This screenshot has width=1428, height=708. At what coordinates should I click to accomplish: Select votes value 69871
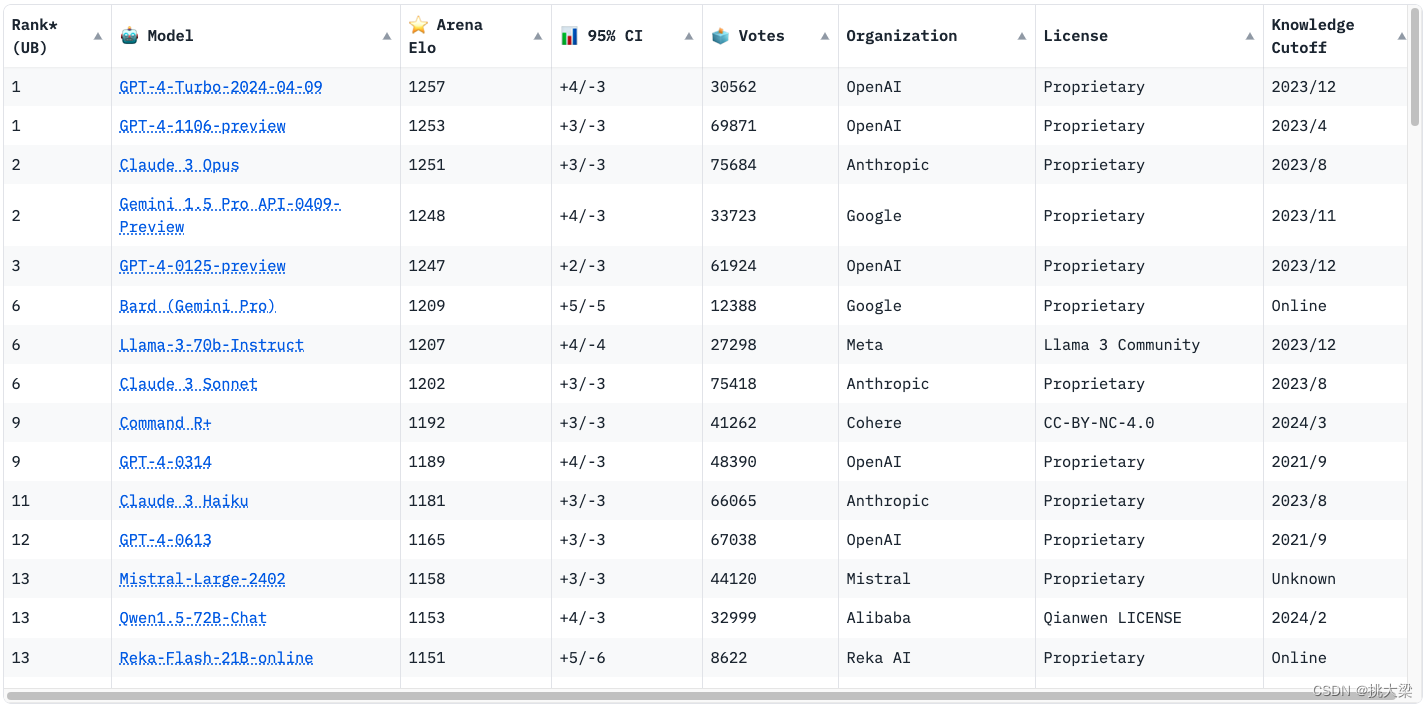click(771, 126)
